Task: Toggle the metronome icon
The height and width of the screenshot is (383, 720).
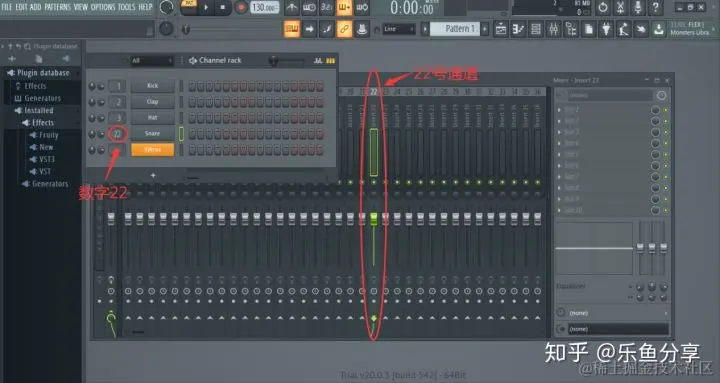Action: [292, 7]
